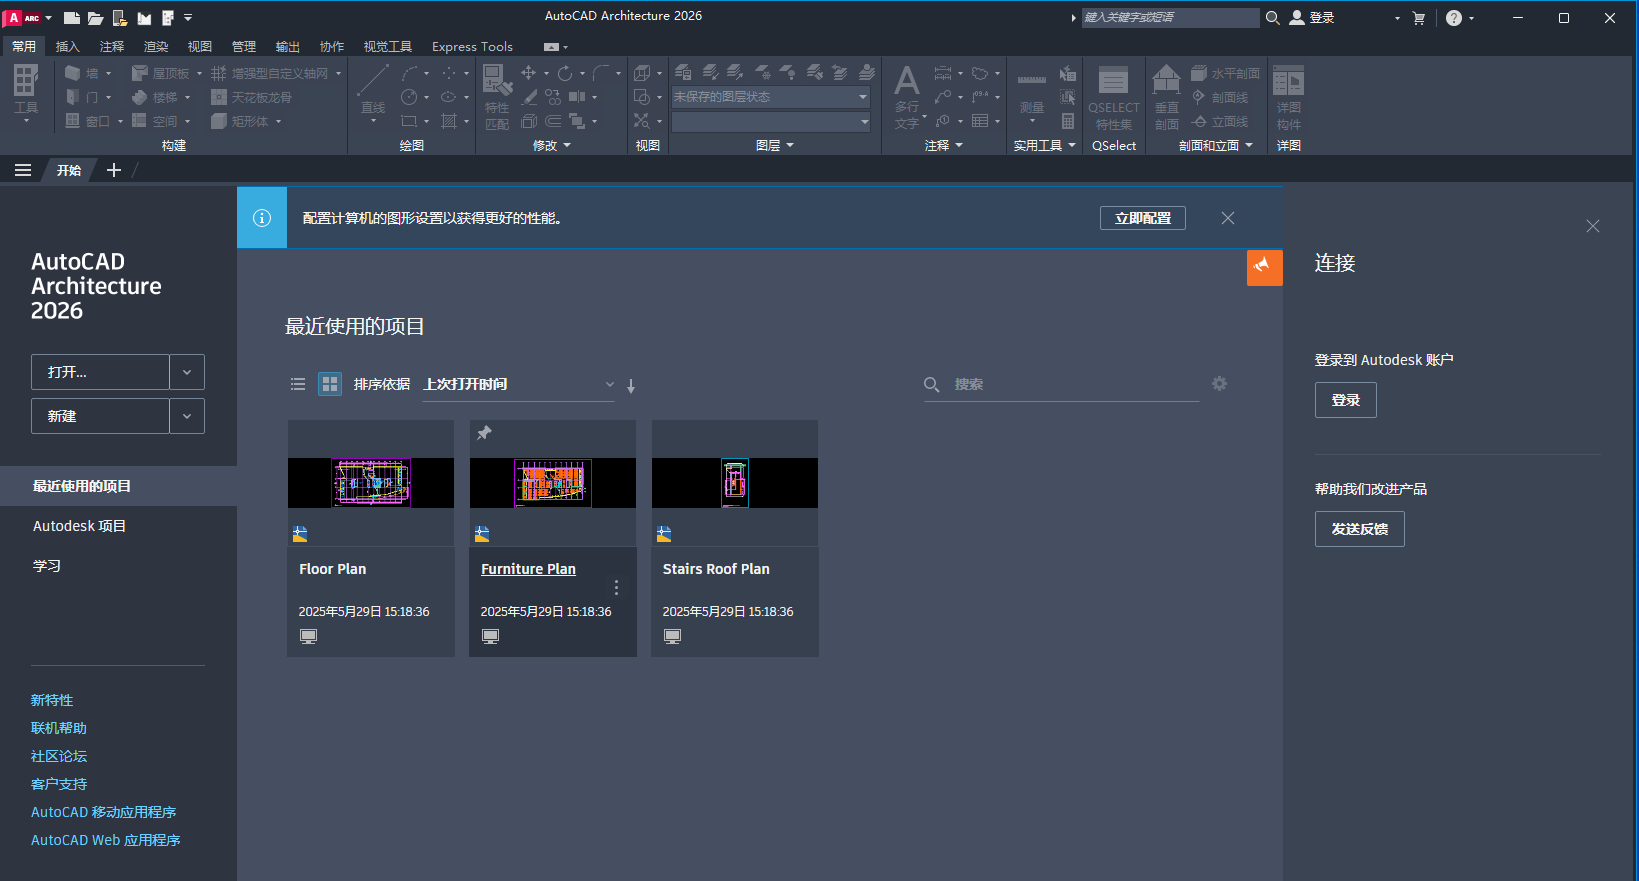The image size is (1639, 881).
Task: Click the shopping cart icon in title bar
Action: (x=1418, y=18)
